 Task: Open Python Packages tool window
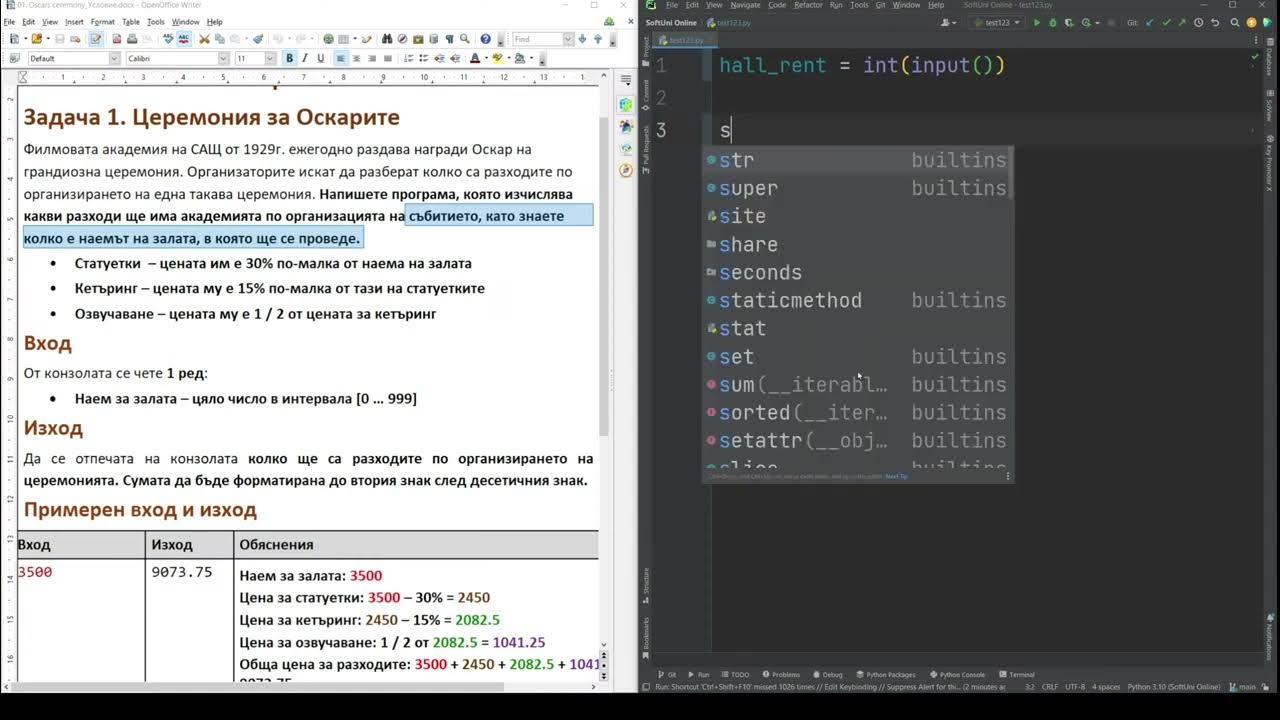(885, 675)
